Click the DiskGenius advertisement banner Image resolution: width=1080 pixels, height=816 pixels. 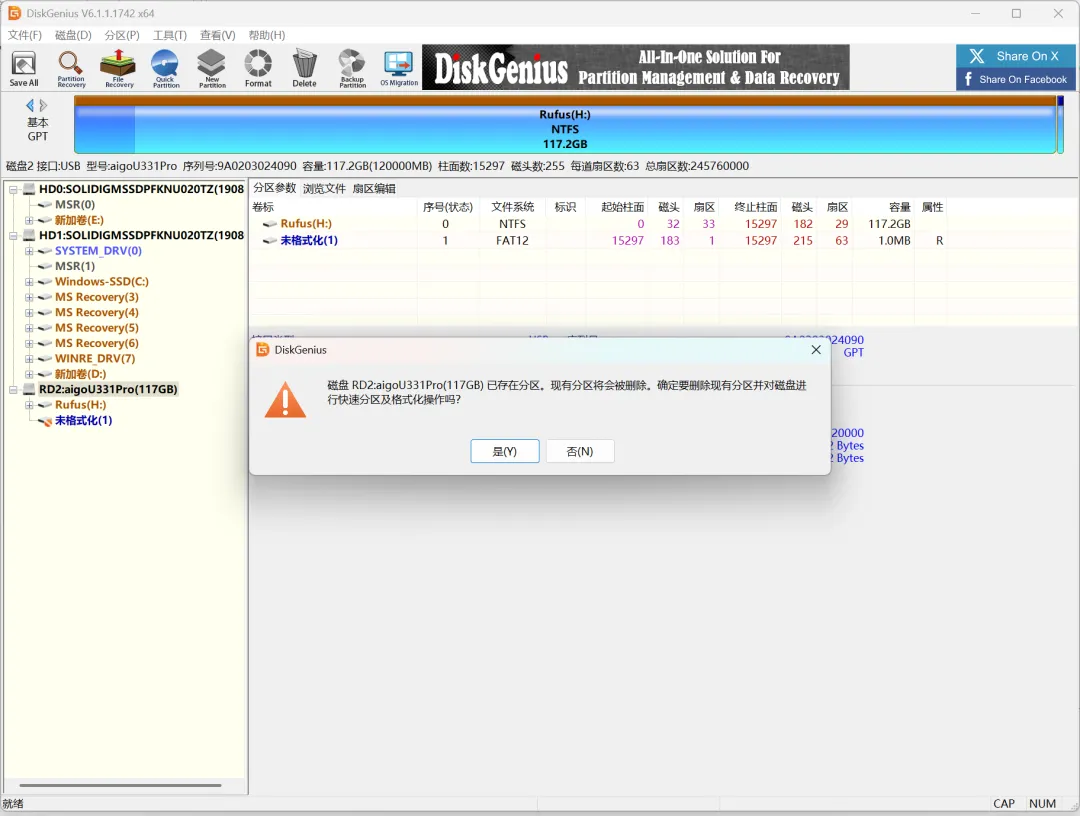point(636,67)
